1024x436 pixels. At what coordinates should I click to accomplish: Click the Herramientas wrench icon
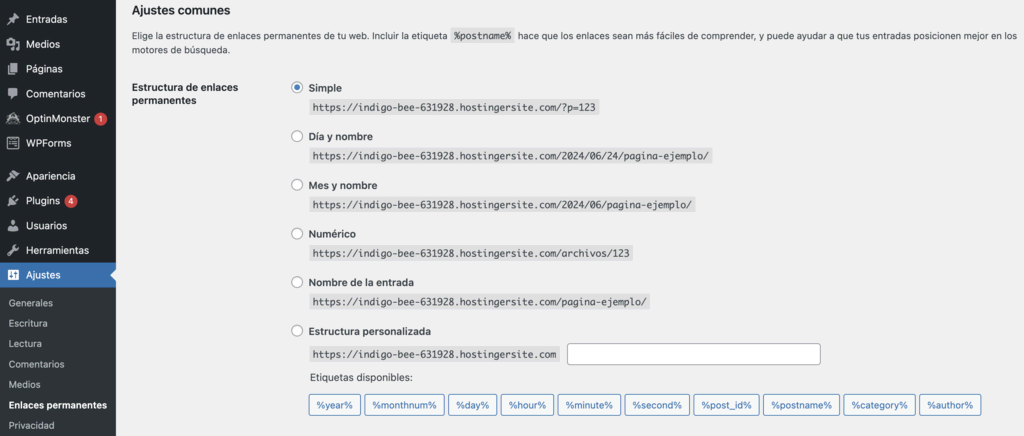13,250
